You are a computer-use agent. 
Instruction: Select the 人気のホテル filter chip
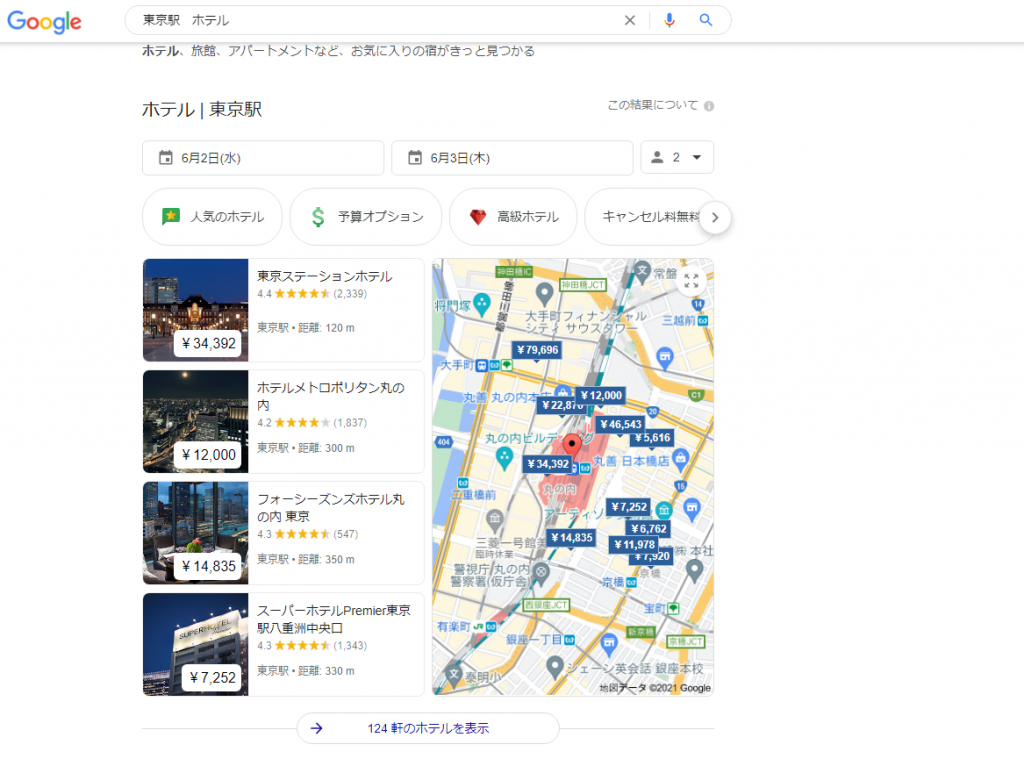pyautogui.click(x=212, y=217)
